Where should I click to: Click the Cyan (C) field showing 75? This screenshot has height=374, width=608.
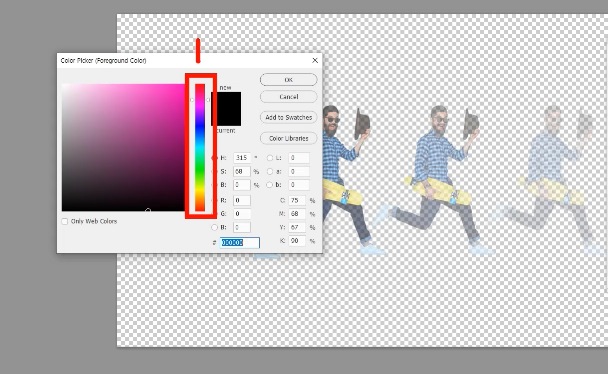[297, 200]
